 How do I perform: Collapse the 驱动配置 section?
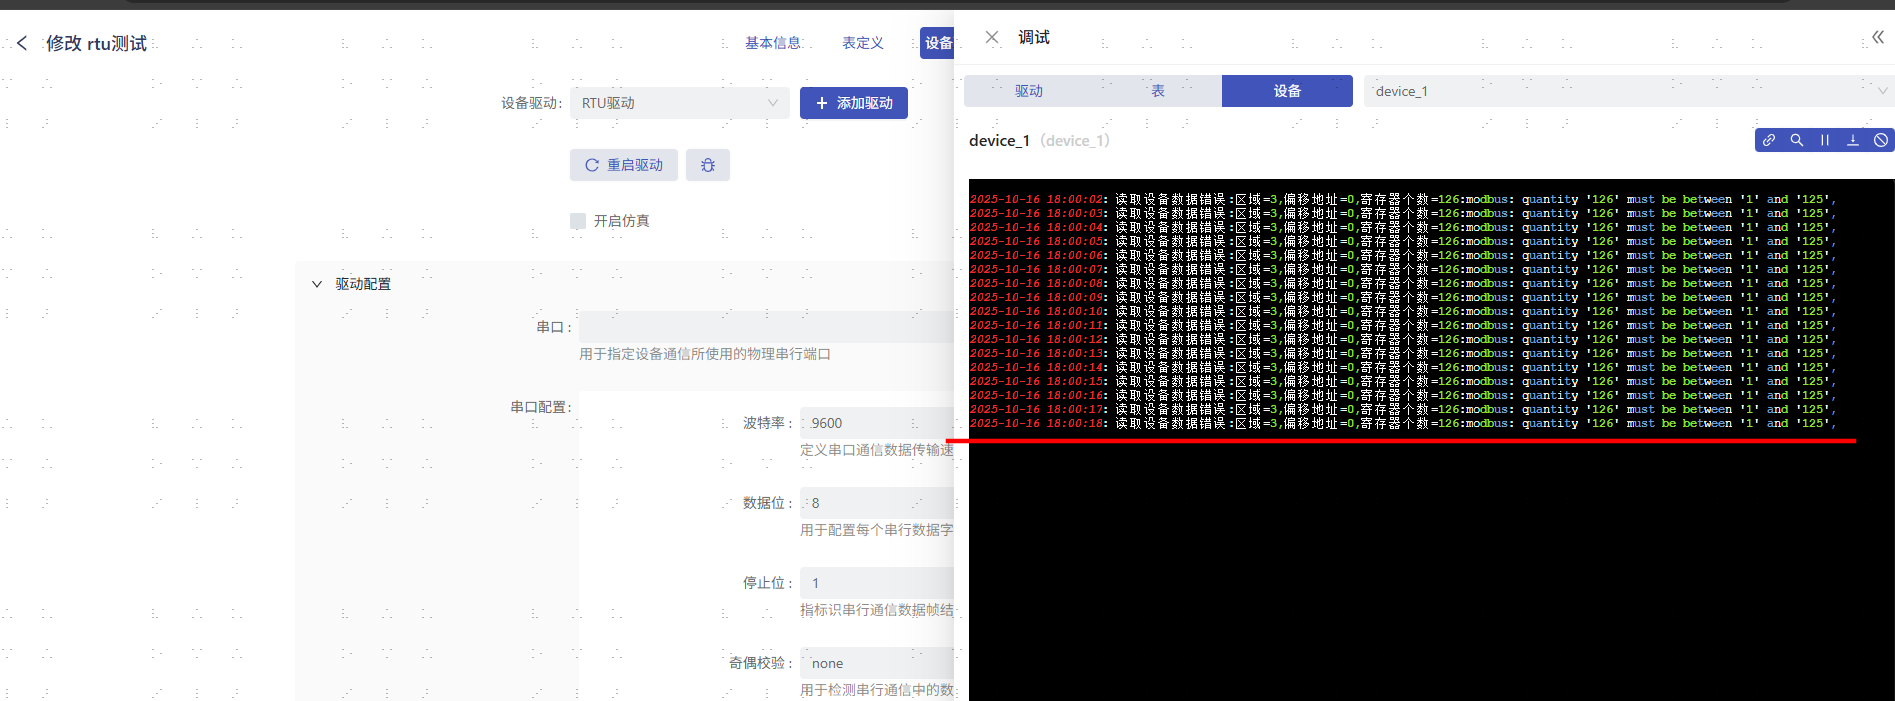[x=317, y=284]
